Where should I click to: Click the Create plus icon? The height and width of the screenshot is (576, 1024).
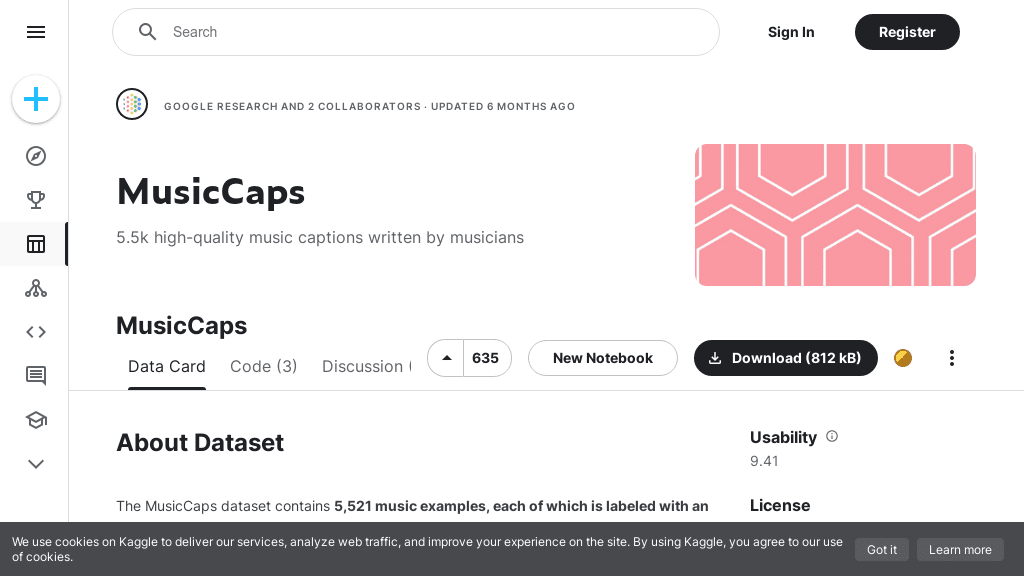[36, 99]
